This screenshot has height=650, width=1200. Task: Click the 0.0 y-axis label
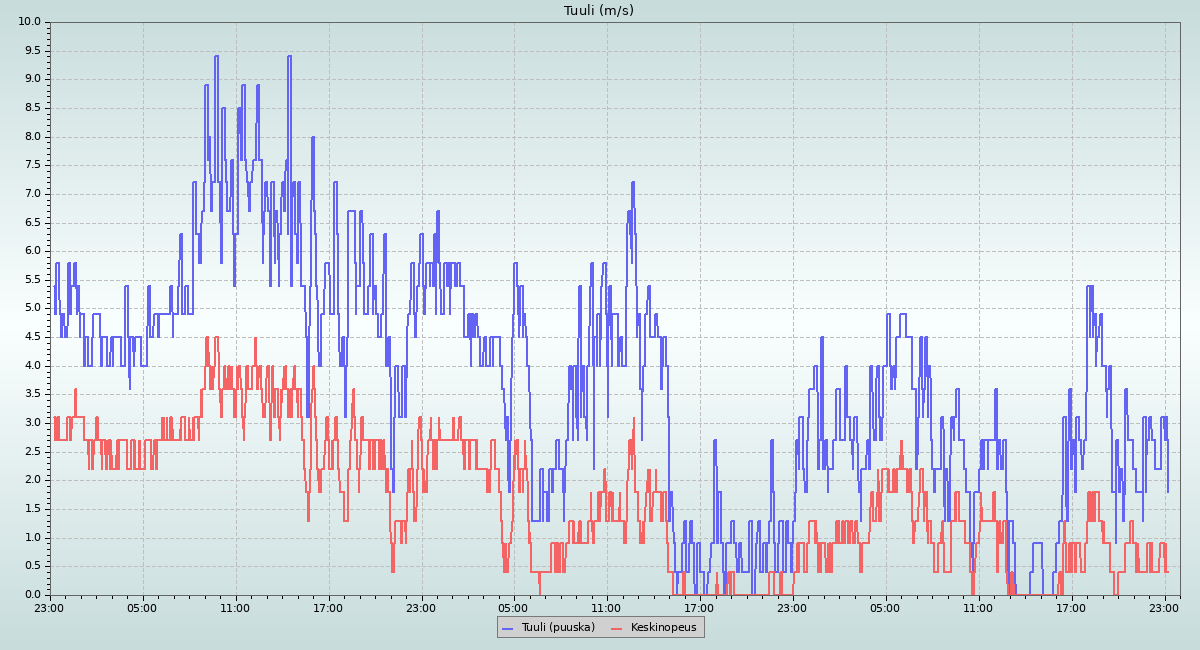pos(32,595)
